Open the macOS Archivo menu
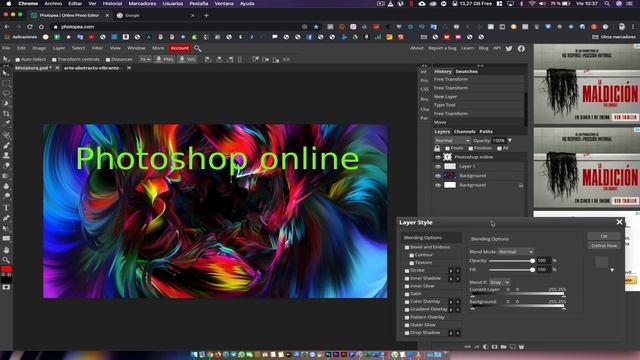This screenshot has height=360, width=640. [53, 4]
